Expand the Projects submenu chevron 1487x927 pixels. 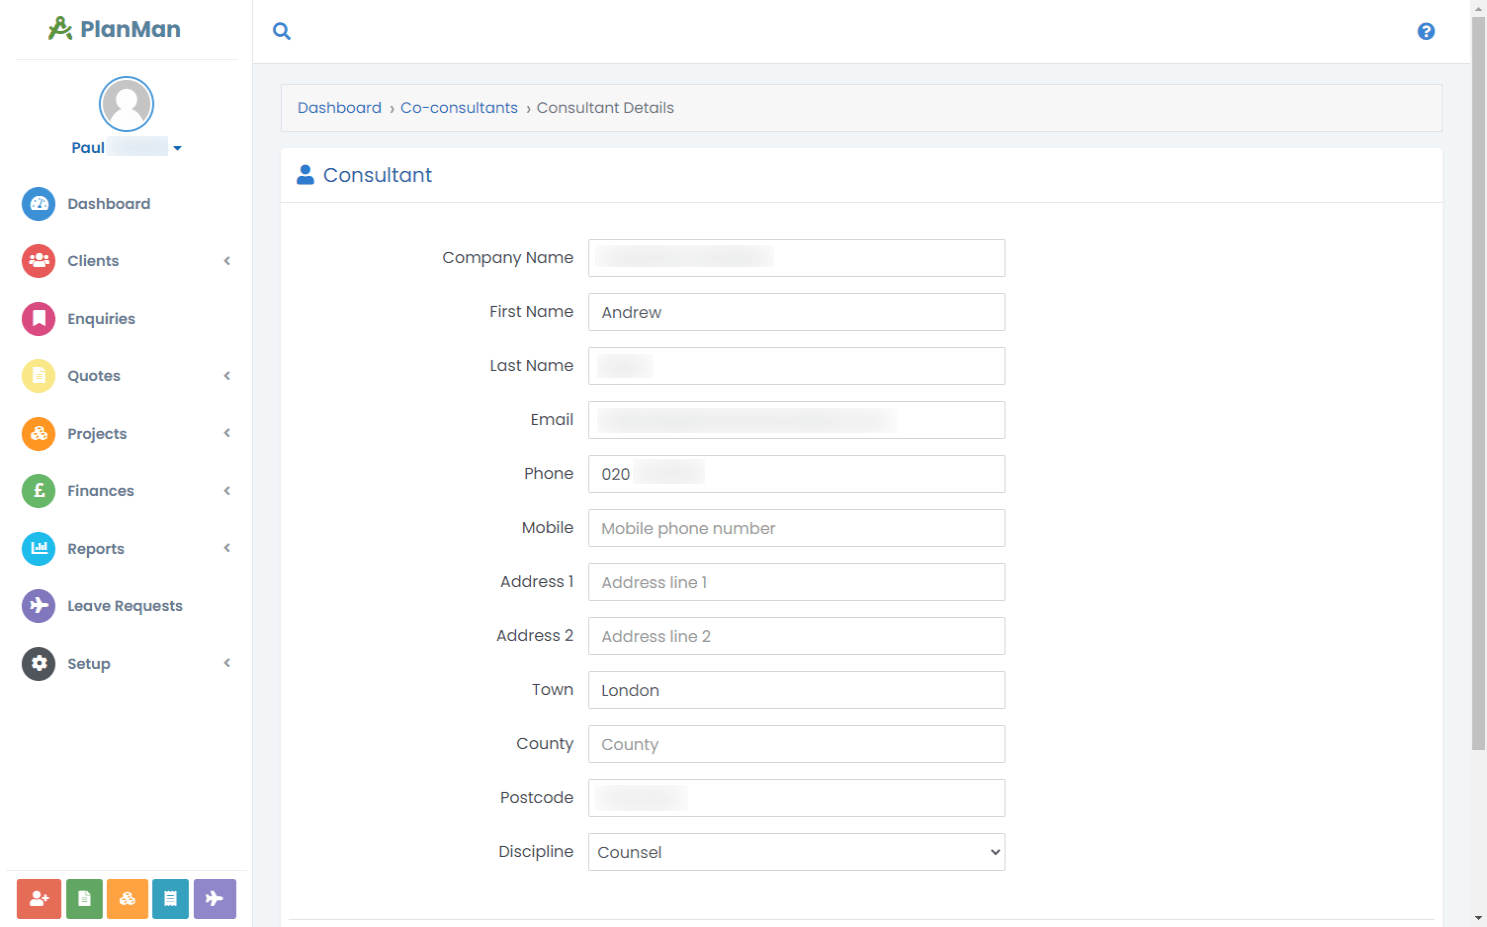pos(227,433)
